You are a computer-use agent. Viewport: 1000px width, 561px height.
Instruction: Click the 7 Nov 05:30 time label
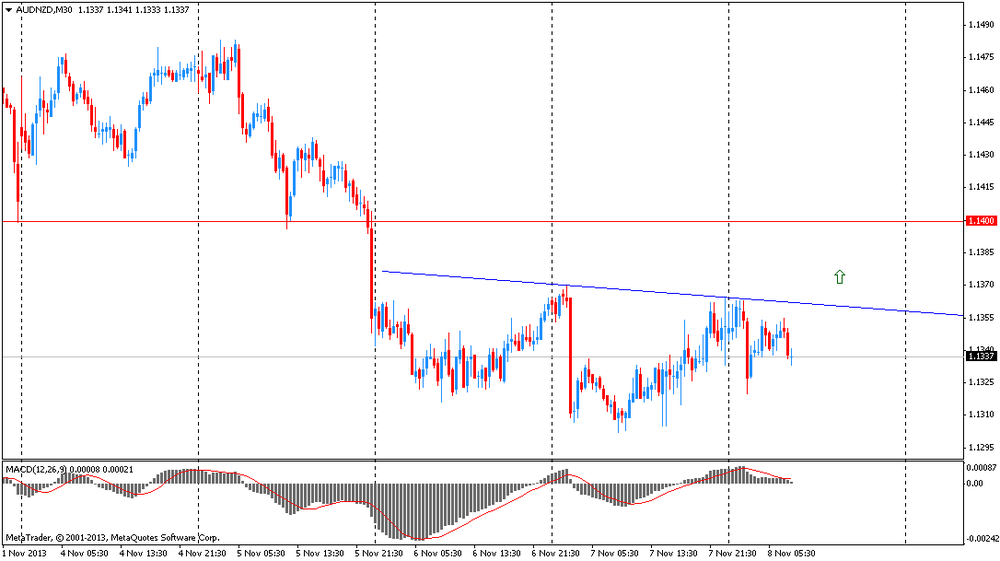(614, 553)
